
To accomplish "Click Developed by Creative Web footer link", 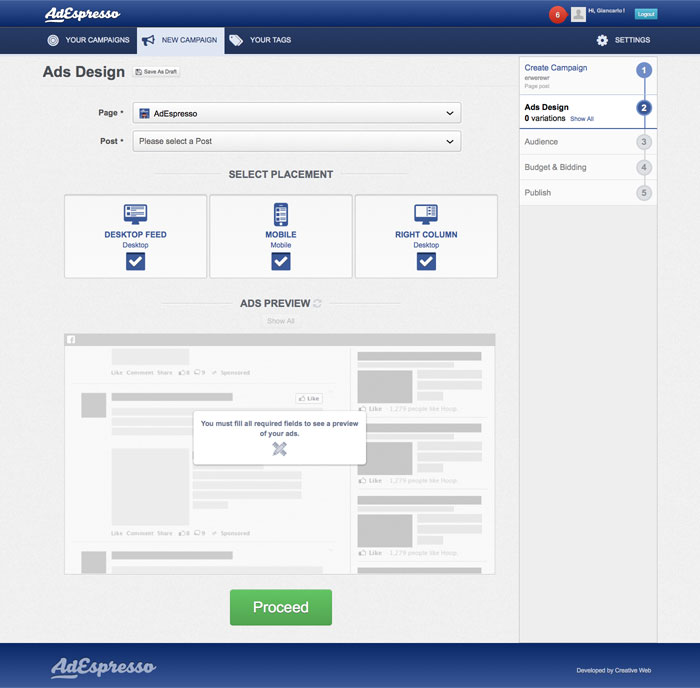I will 613,670.
